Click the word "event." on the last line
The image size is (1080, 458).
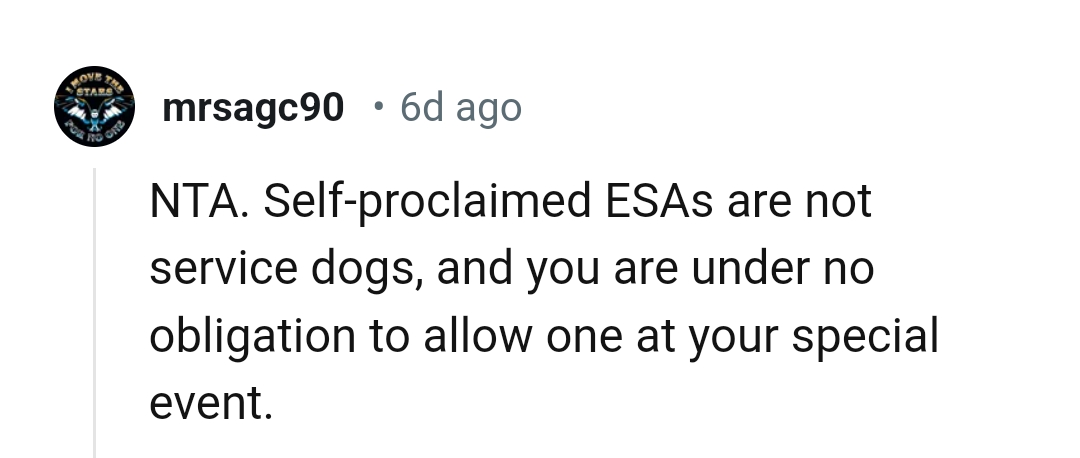[210, 404]
